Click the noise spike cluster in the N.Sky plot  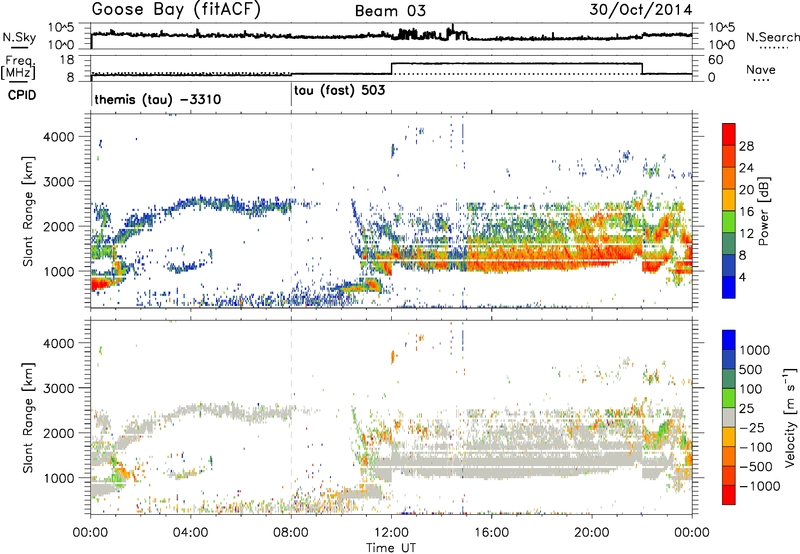pyautogui.click(x=429, y=34)
